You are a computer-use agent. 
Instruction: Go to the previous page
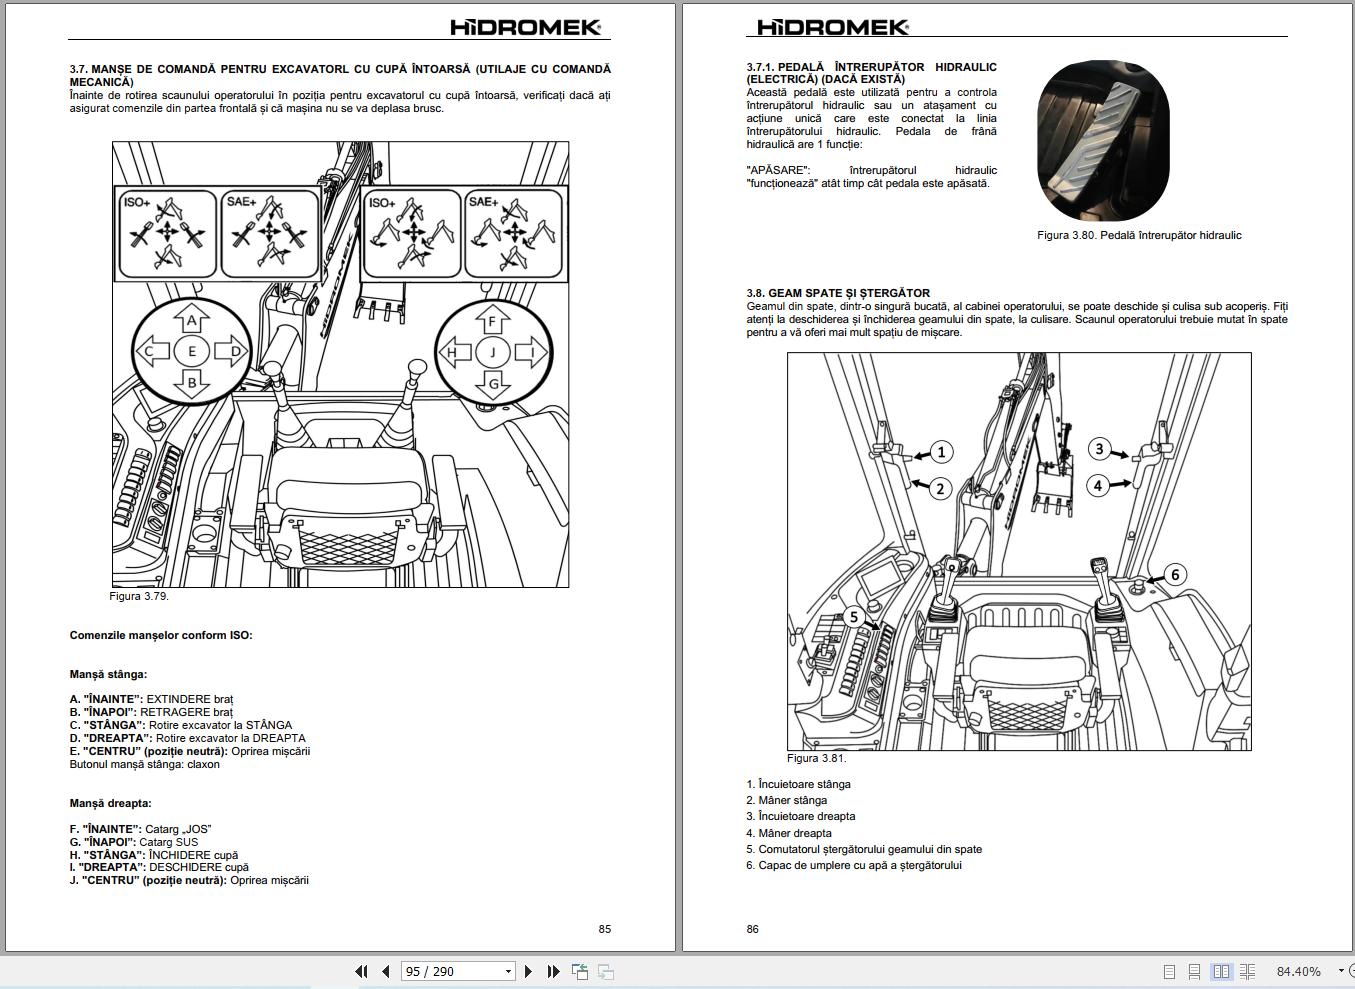point(385,971)
